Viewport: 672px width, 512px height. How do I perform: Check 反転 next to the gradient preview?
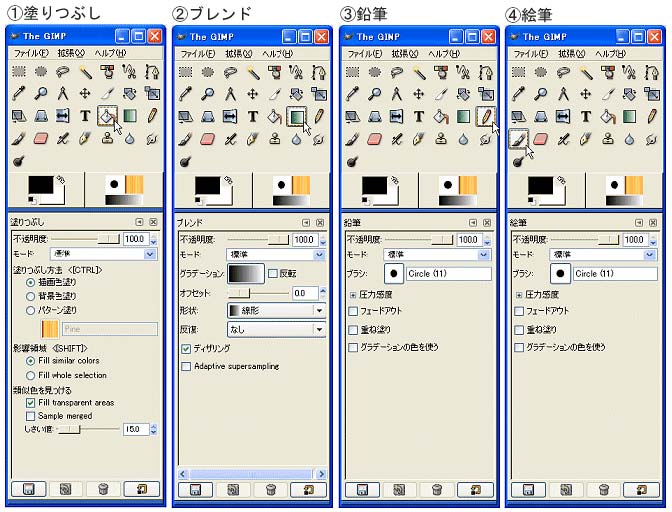click(273, 273)
